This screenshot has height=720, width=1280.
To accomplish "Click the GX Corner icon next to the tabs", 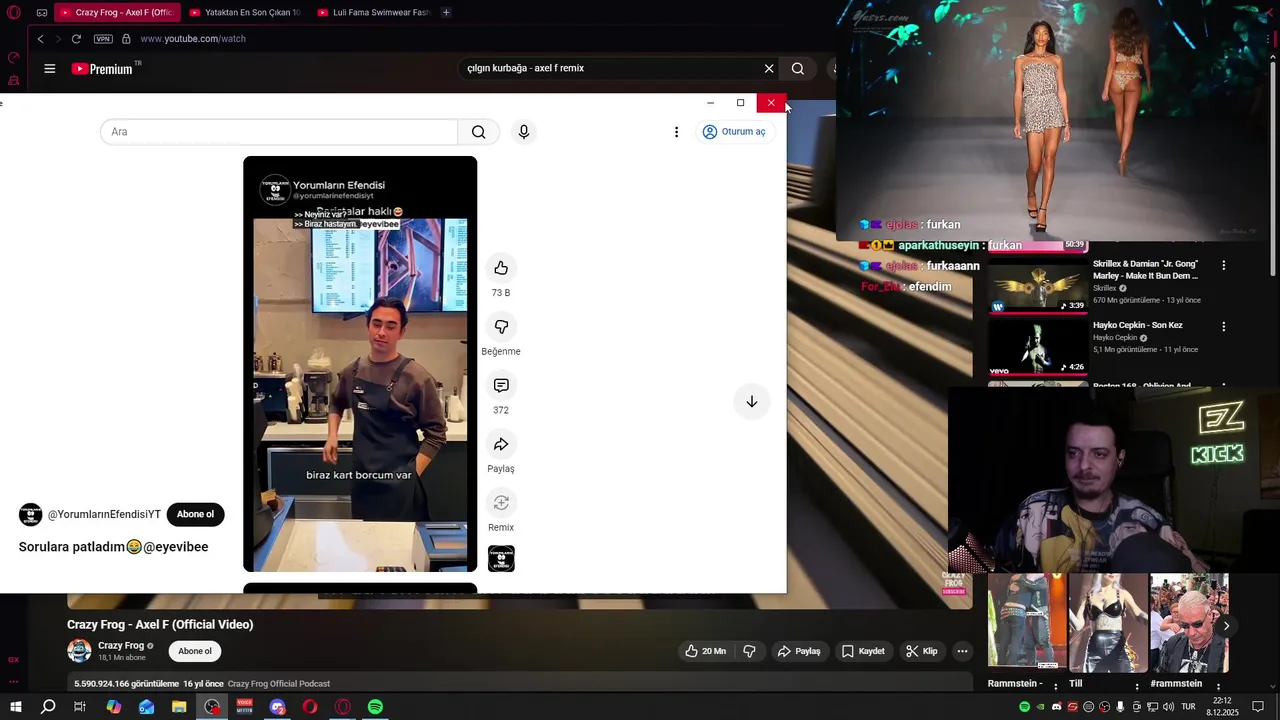I will 41,13.
